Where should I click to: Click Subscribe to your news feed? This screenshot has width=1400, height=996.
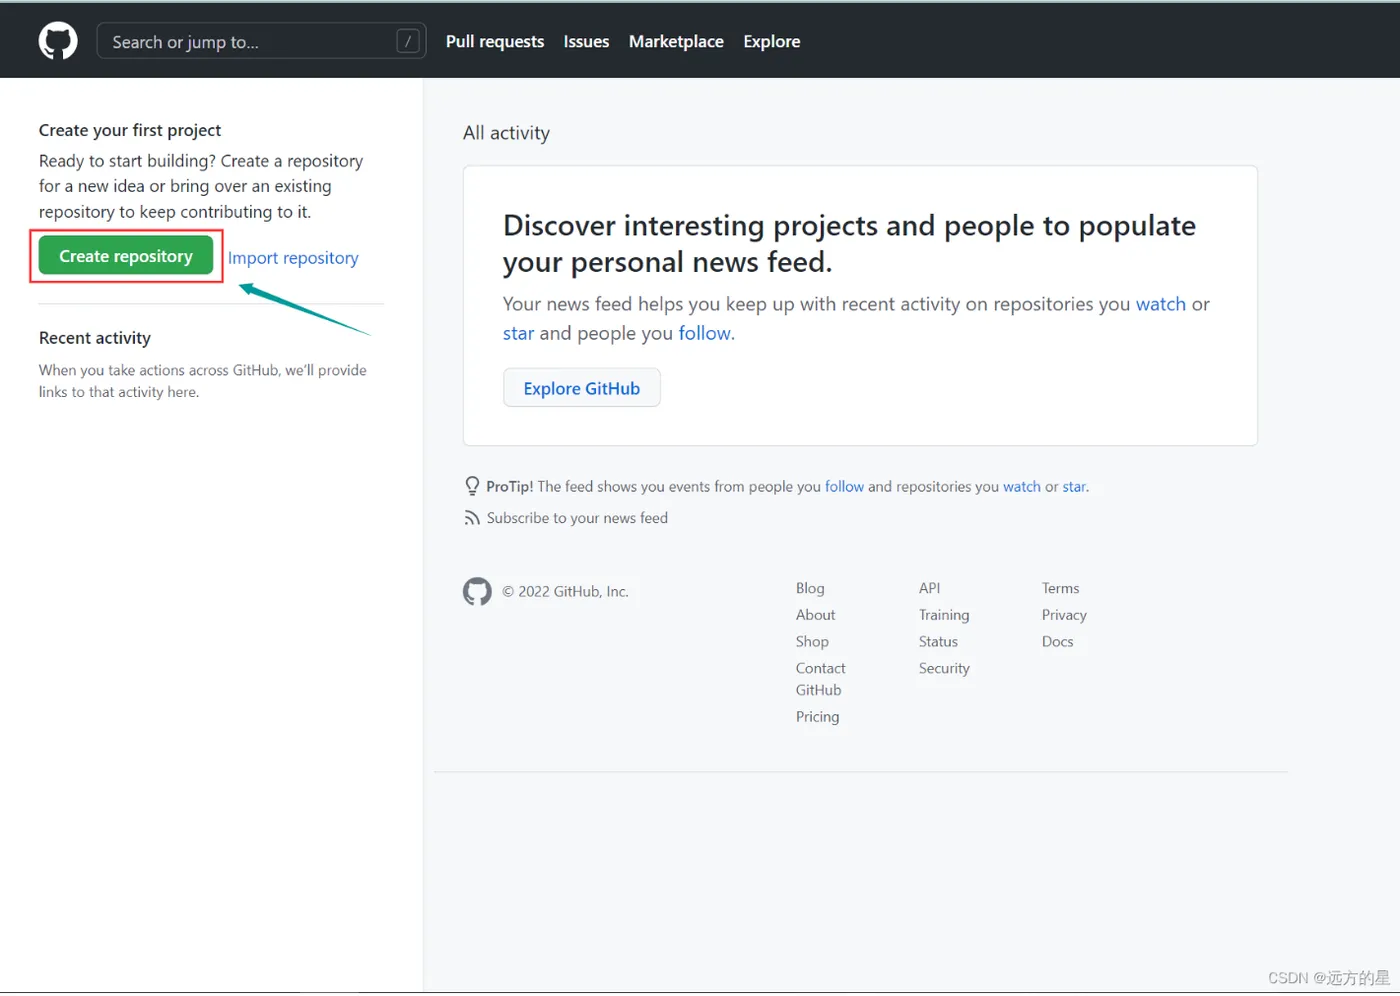pos(577,518)
